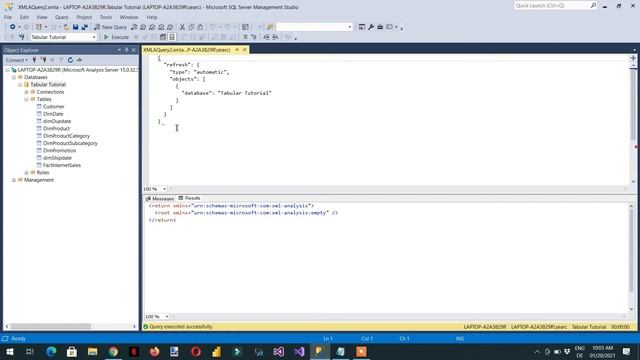640x360 pixels.
Task: Expand the Management node
Action: click(14, 180)
